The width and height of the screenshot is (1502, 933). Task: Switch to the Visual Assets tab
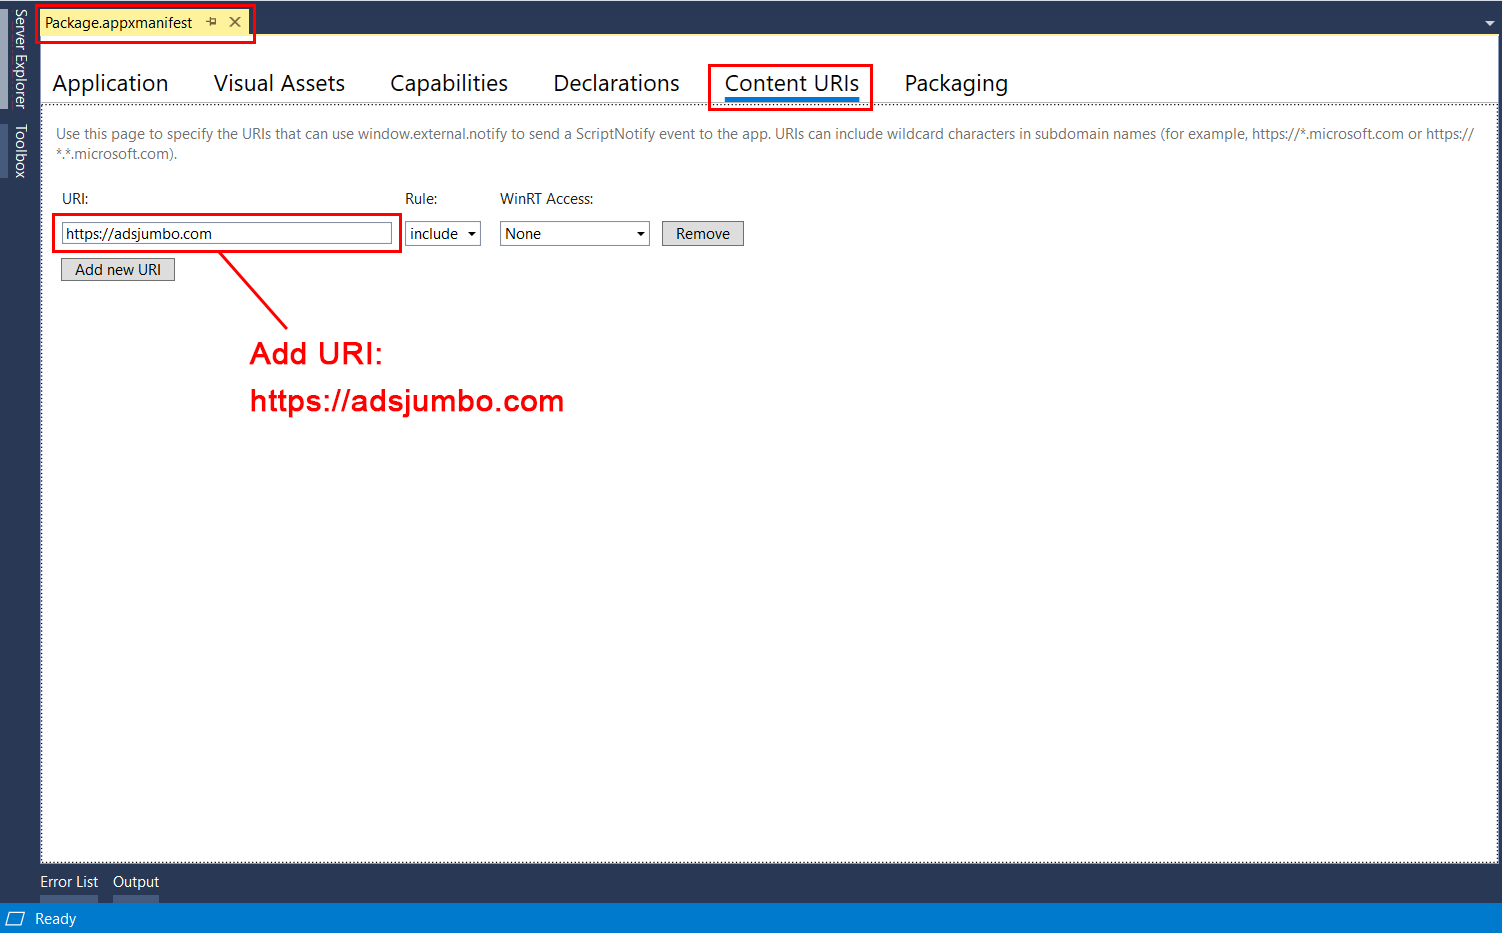(279, 84)
